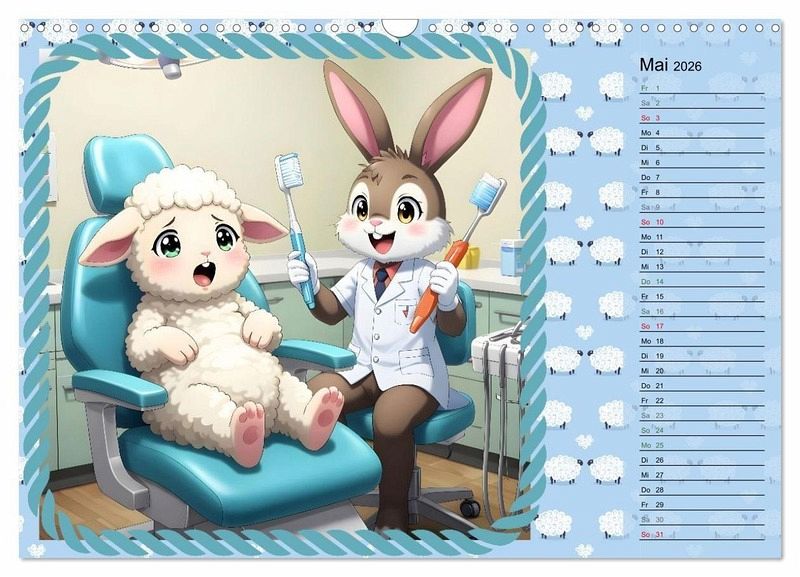This screenshot has height=577, width=800.
Task: Select the Friday 1 date row
Action: 700,88
